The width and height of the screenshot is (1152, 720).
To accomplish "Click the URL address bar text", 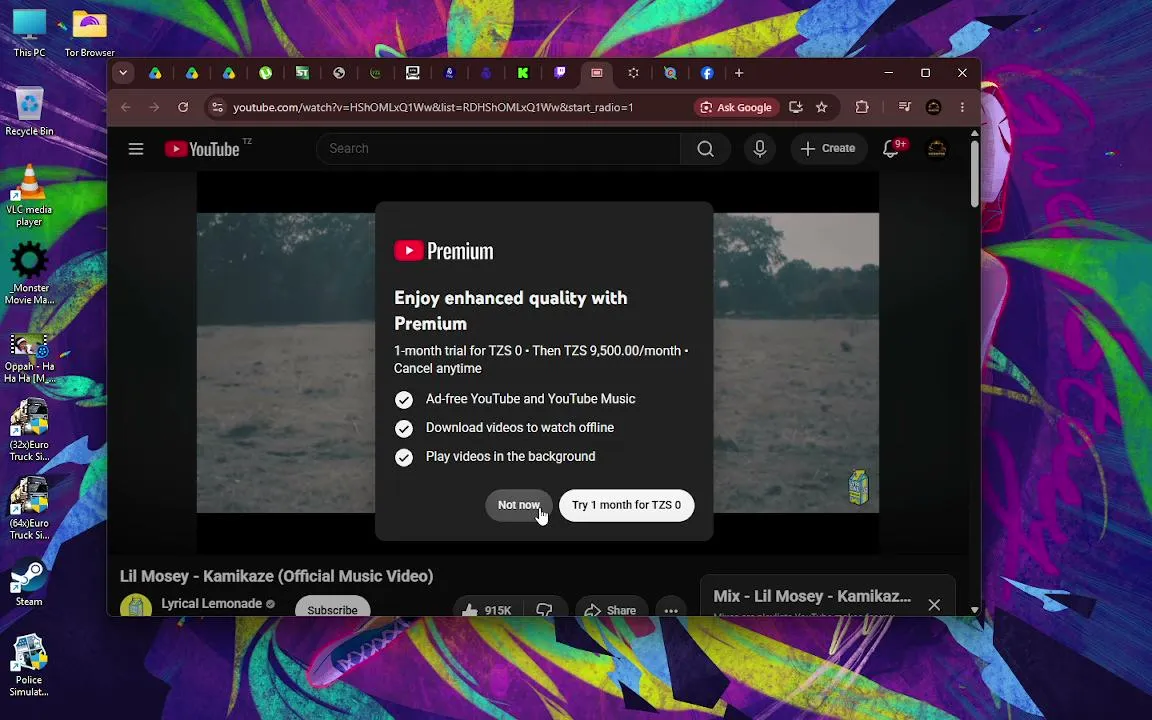I will 433,107.
